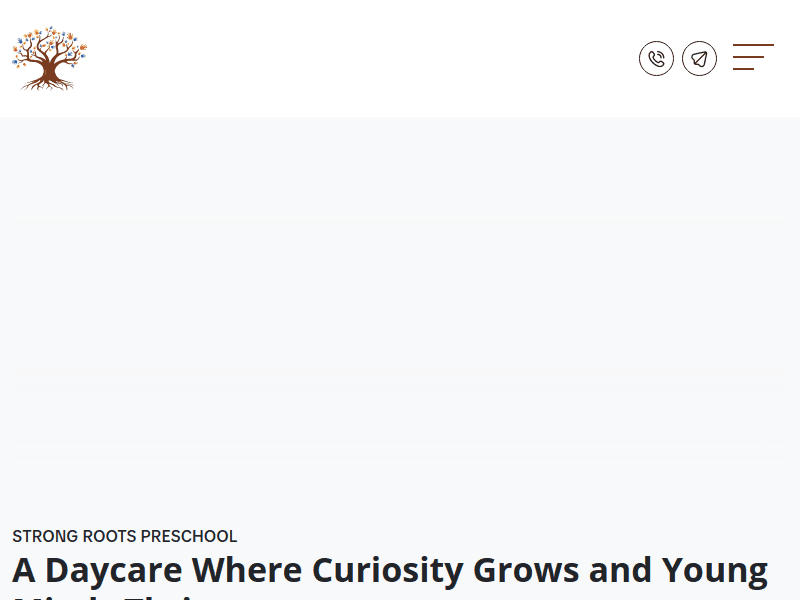The height and width of the screenshot is (600, 800).
Task: Call the preschool via the circled phone icon
Action: (656, 58)
